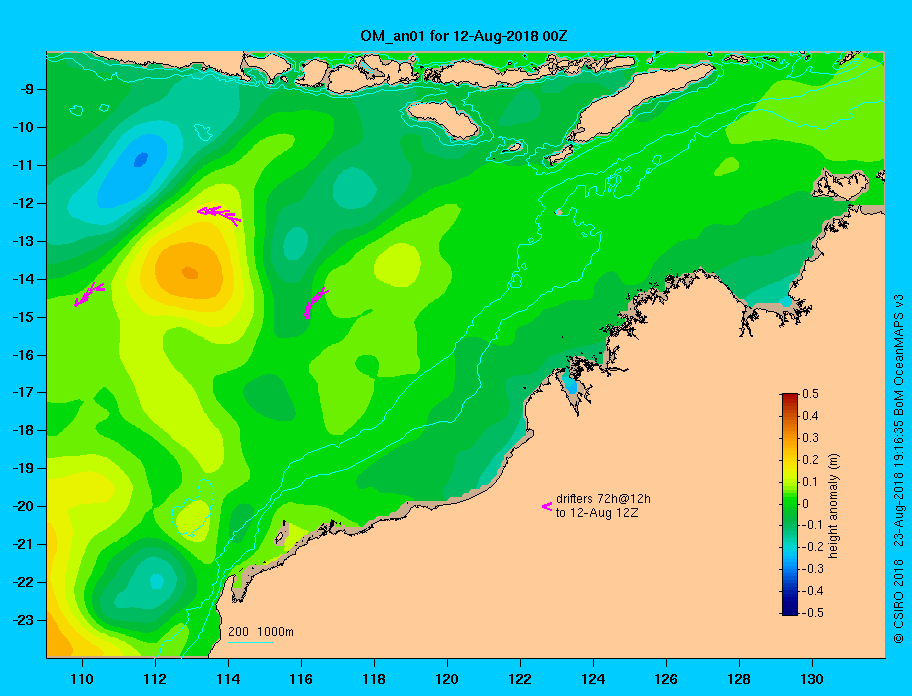The width and height of the screenshot is (912, 696).
Task: Click the longitude axis label 124
Action: (593, 679)
